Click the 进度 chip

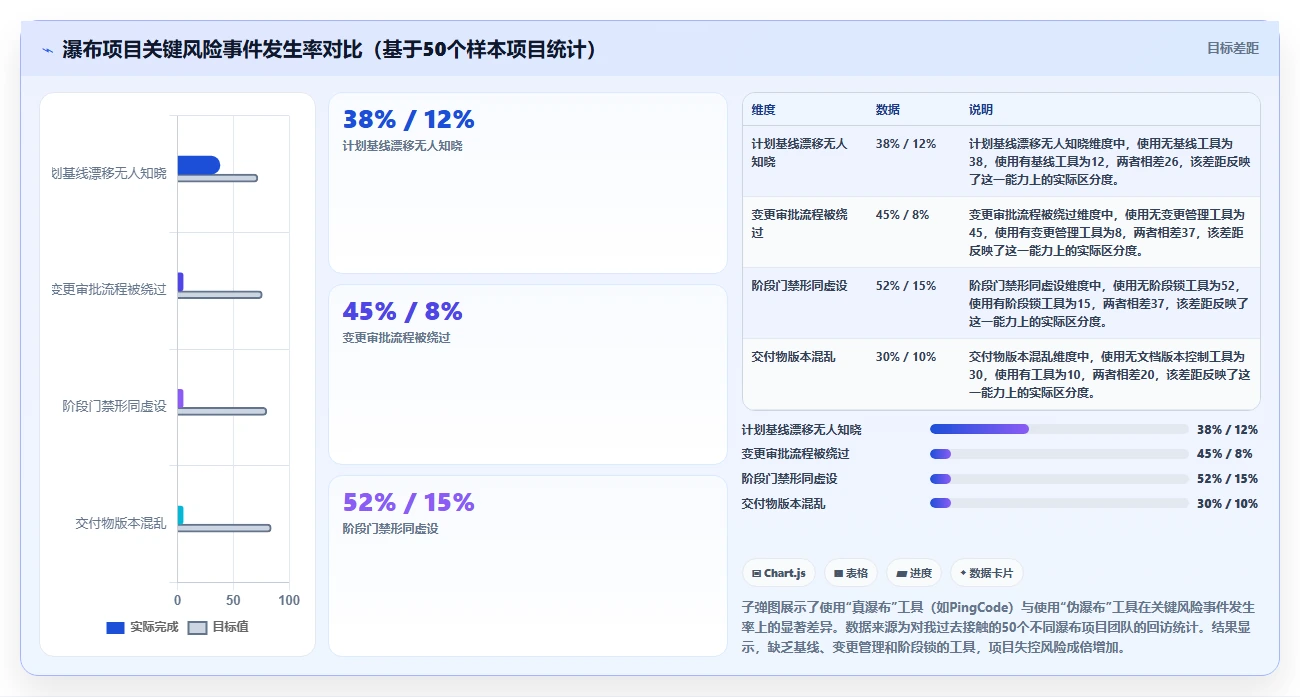914,573
